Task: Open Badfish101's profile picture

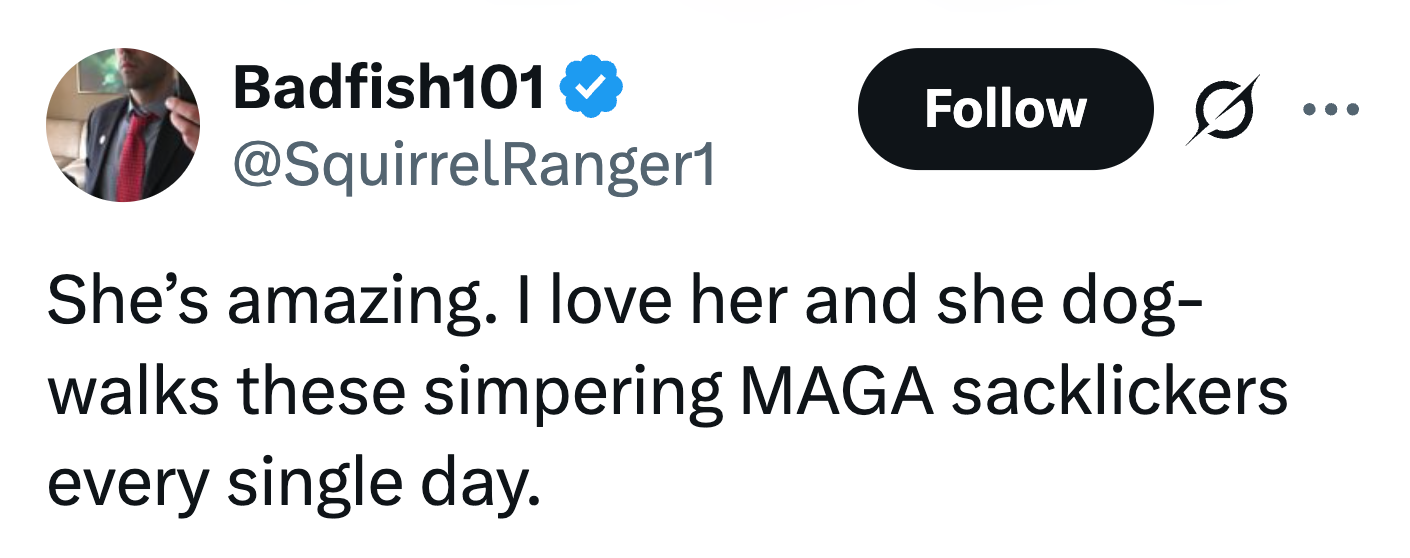Action: click(123, 125)
